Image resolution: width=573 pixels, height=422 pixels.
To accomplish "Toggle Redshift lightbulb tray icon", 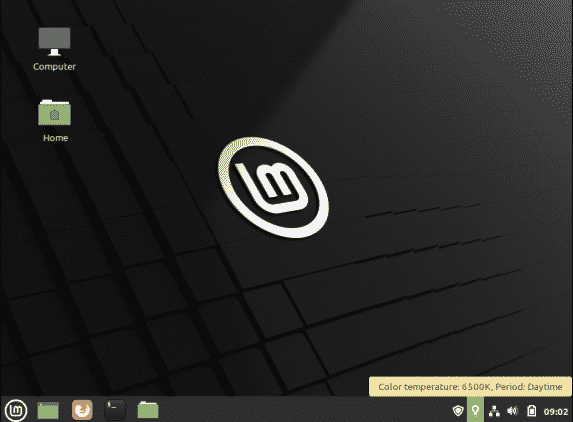I will pos(475,410).
